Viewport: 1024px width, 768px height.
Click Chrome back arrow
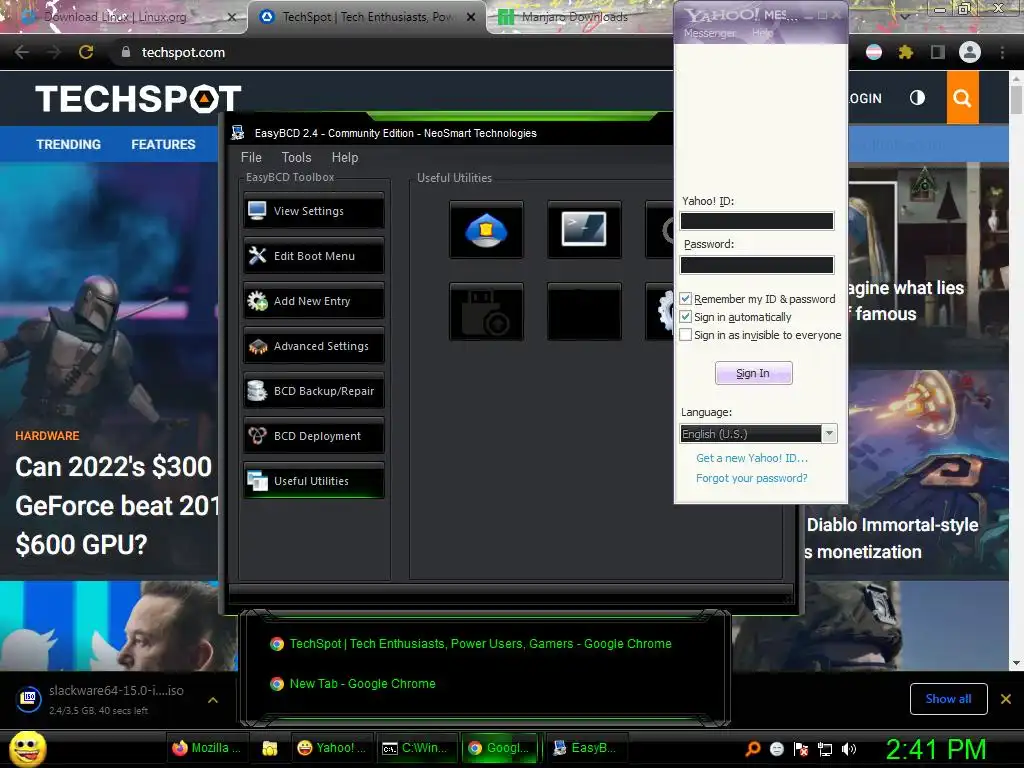[x=22, y=52]
